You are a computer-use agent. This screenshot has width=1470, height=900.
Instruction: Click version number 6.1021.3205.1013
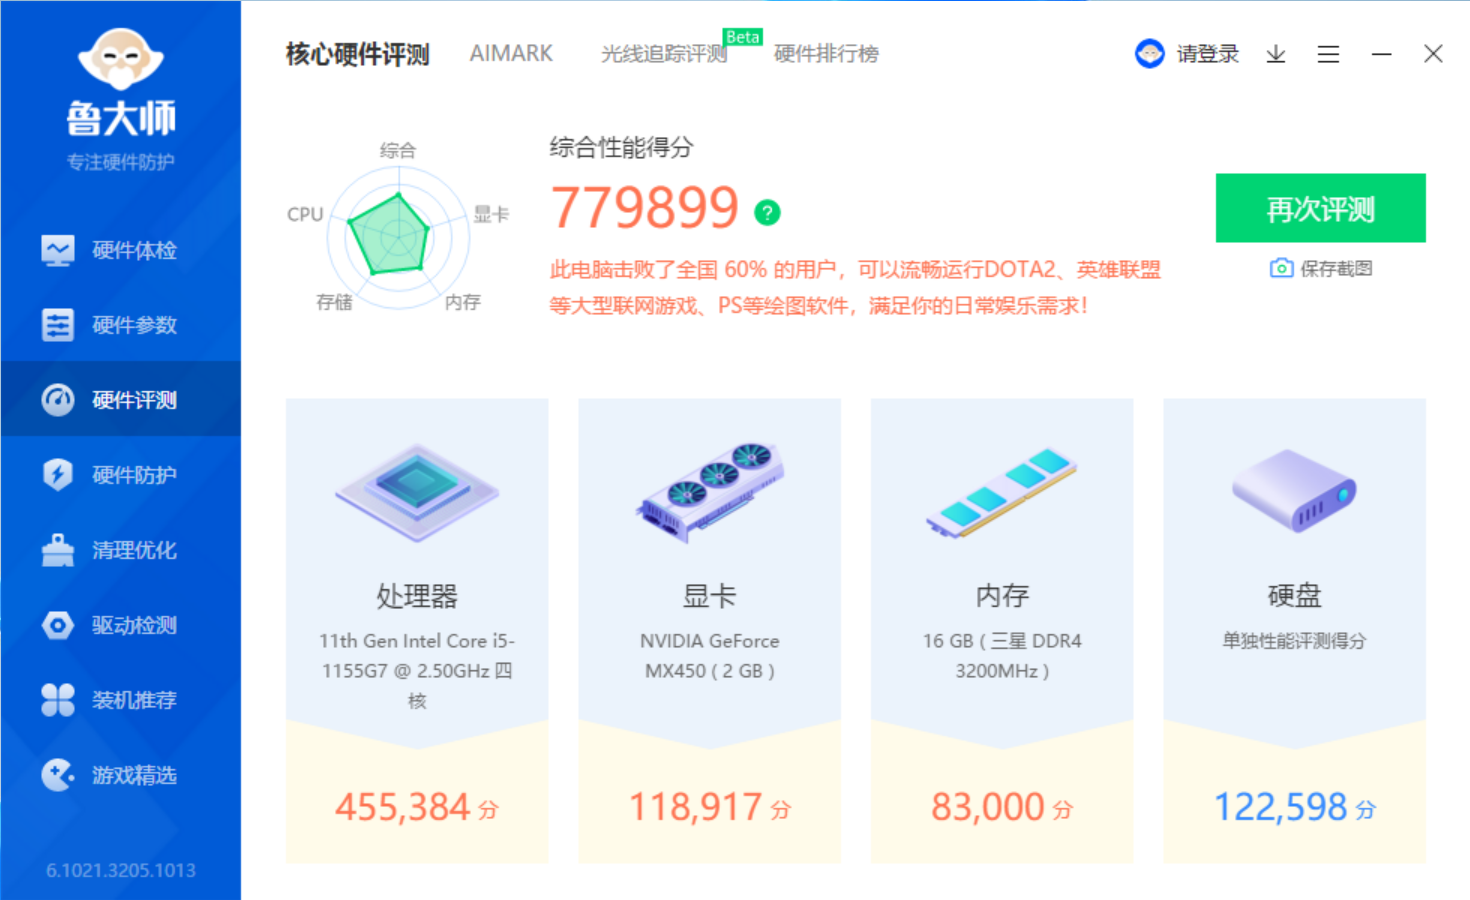[121, 870]
